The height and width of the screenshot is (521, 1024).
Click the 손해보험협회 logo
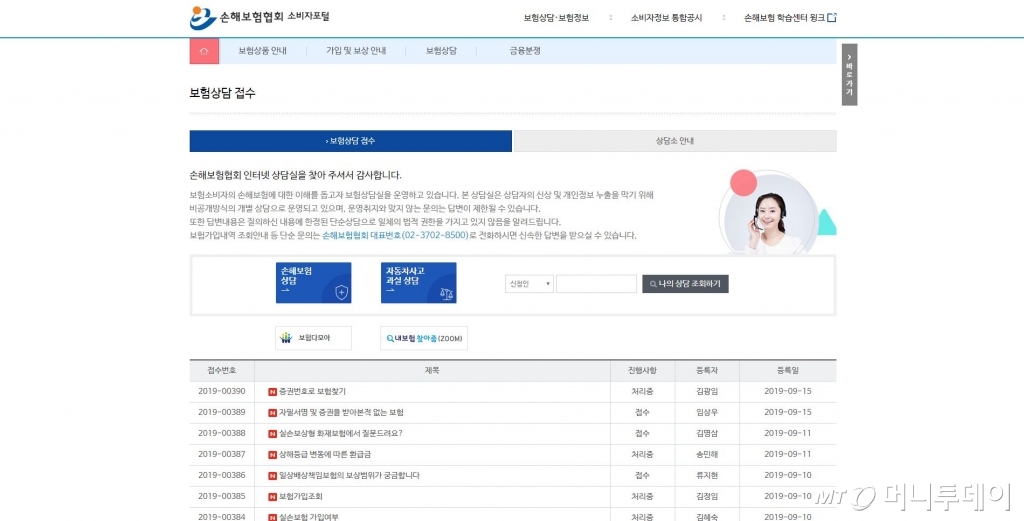259,18
